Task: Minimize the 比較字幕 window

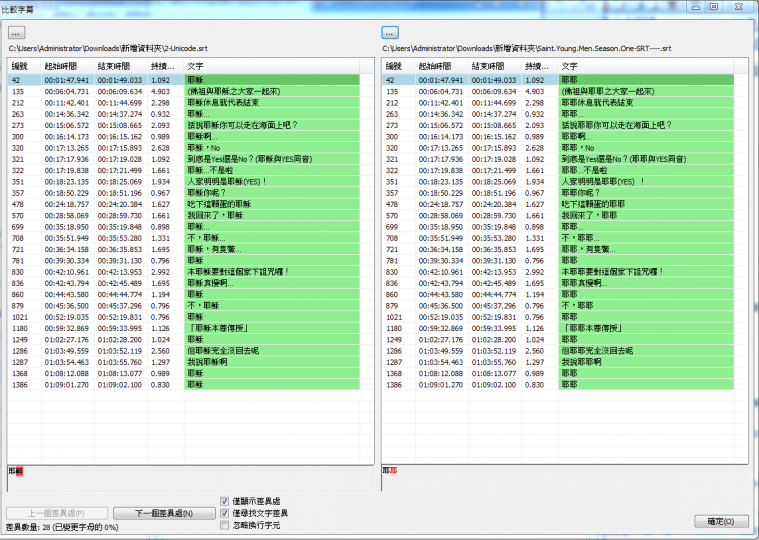Action: coord(696,7)
